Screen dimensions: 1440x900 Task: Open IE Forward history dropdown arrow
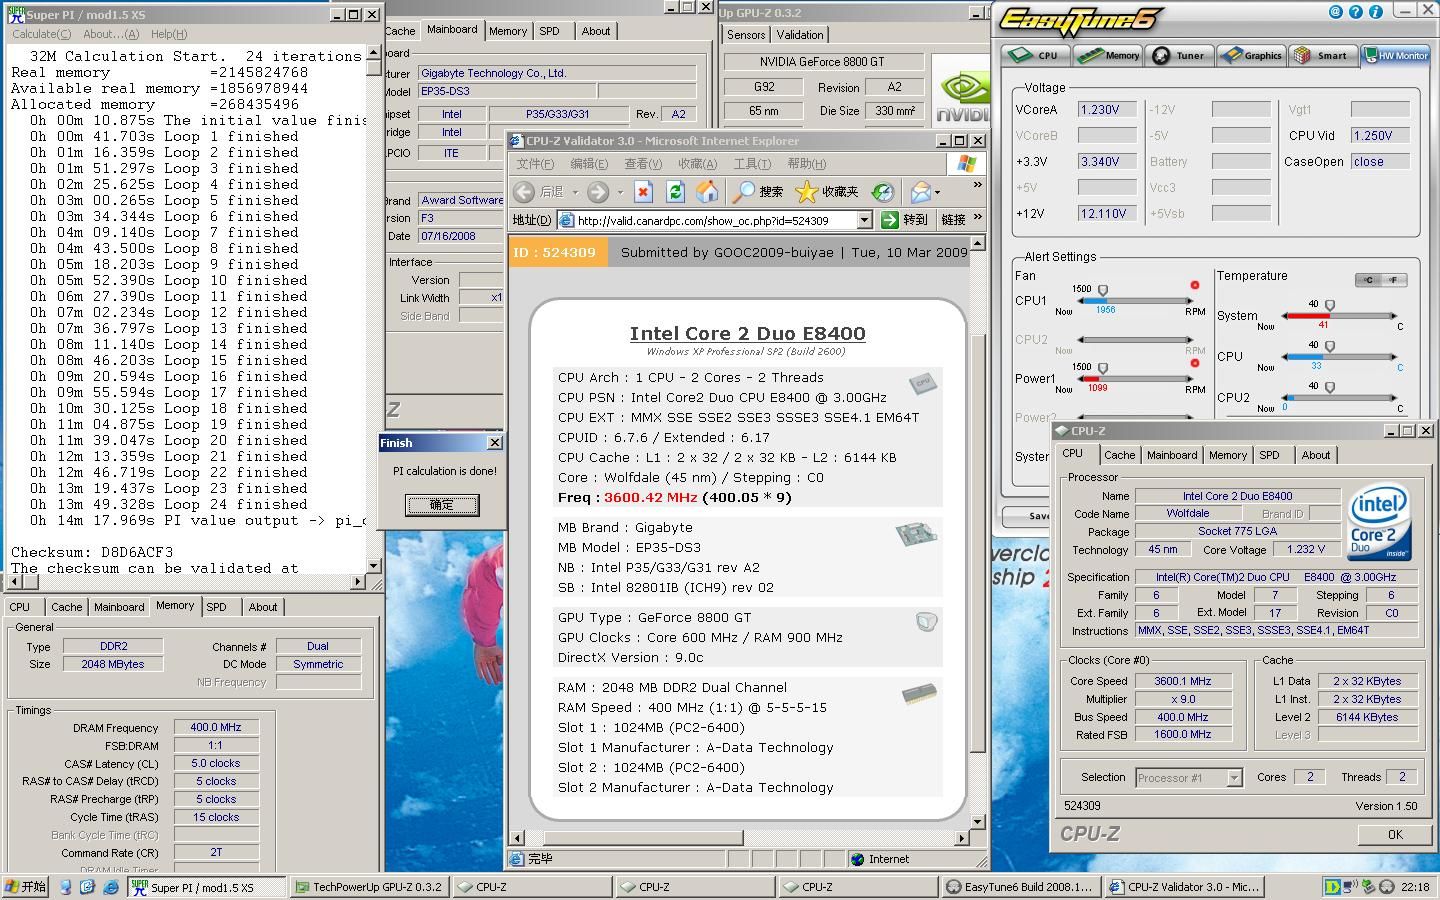[x=620, y=192]
